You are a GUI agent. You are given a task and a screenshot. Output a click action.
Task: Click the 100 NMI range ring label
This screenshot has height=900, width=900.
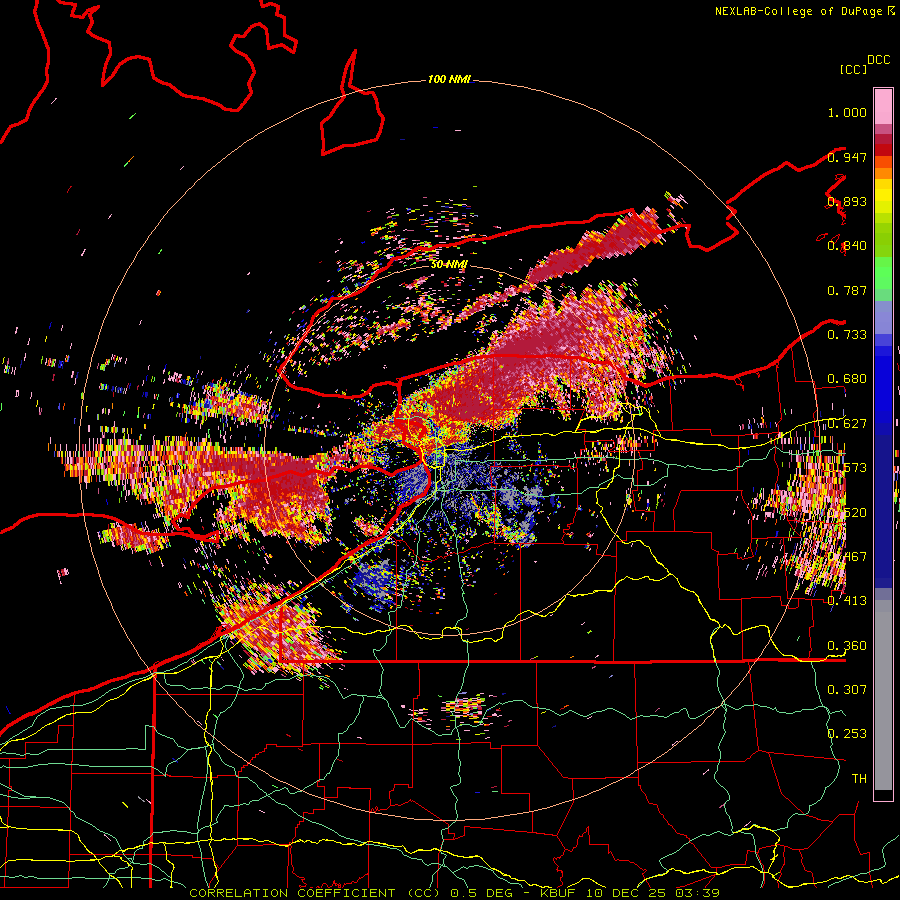[449, 79]
